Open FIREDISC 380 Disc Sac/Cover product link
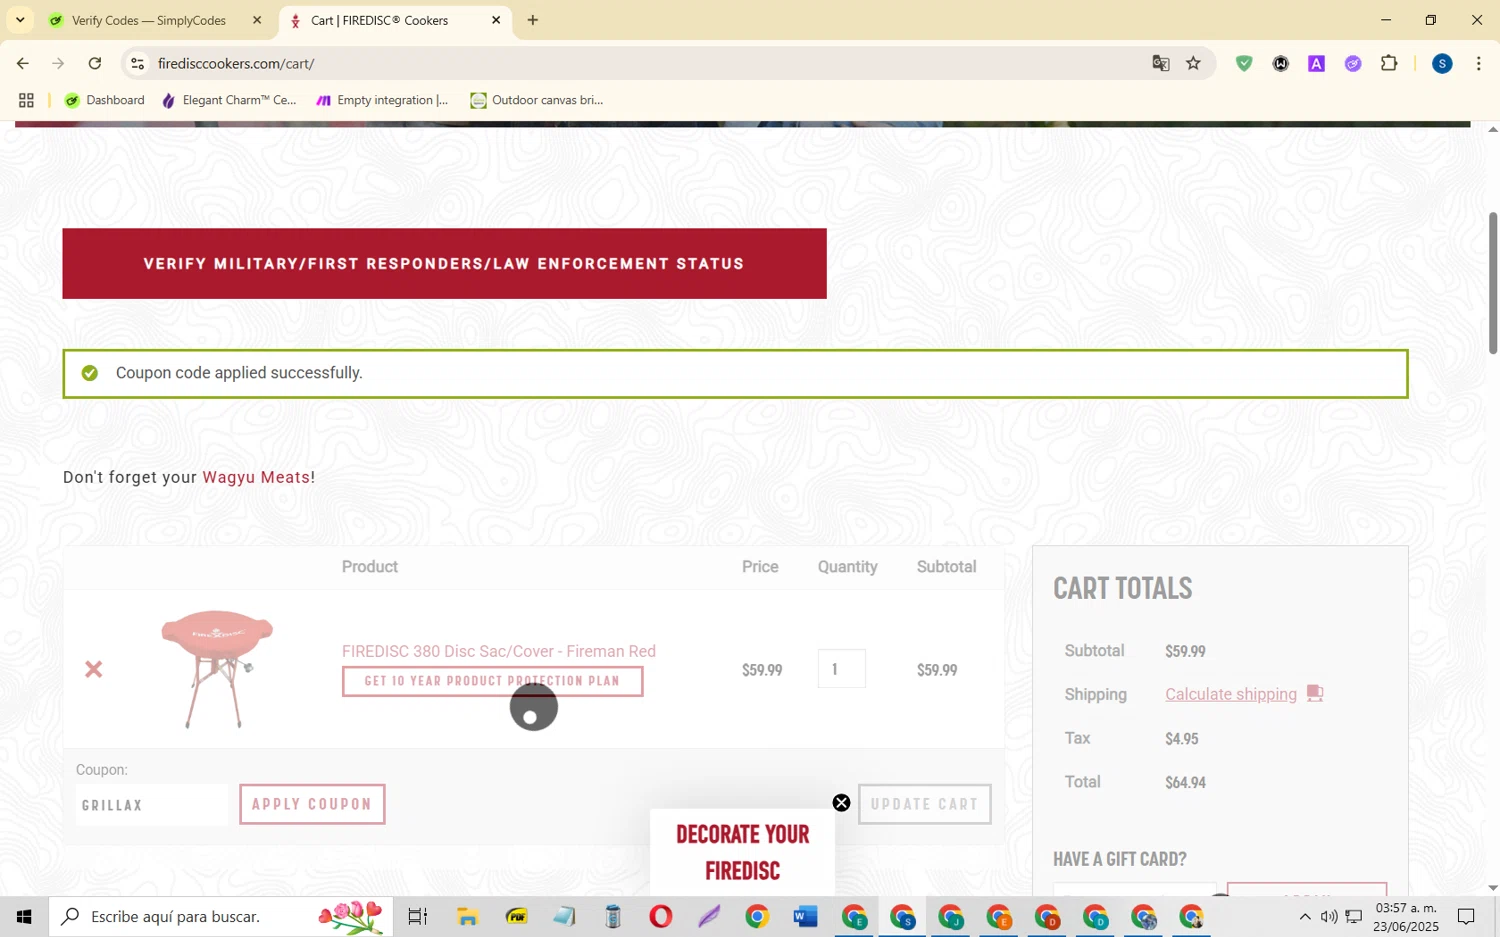The height and width of the screenshot is (937, 1500). (x=499, y=651)
